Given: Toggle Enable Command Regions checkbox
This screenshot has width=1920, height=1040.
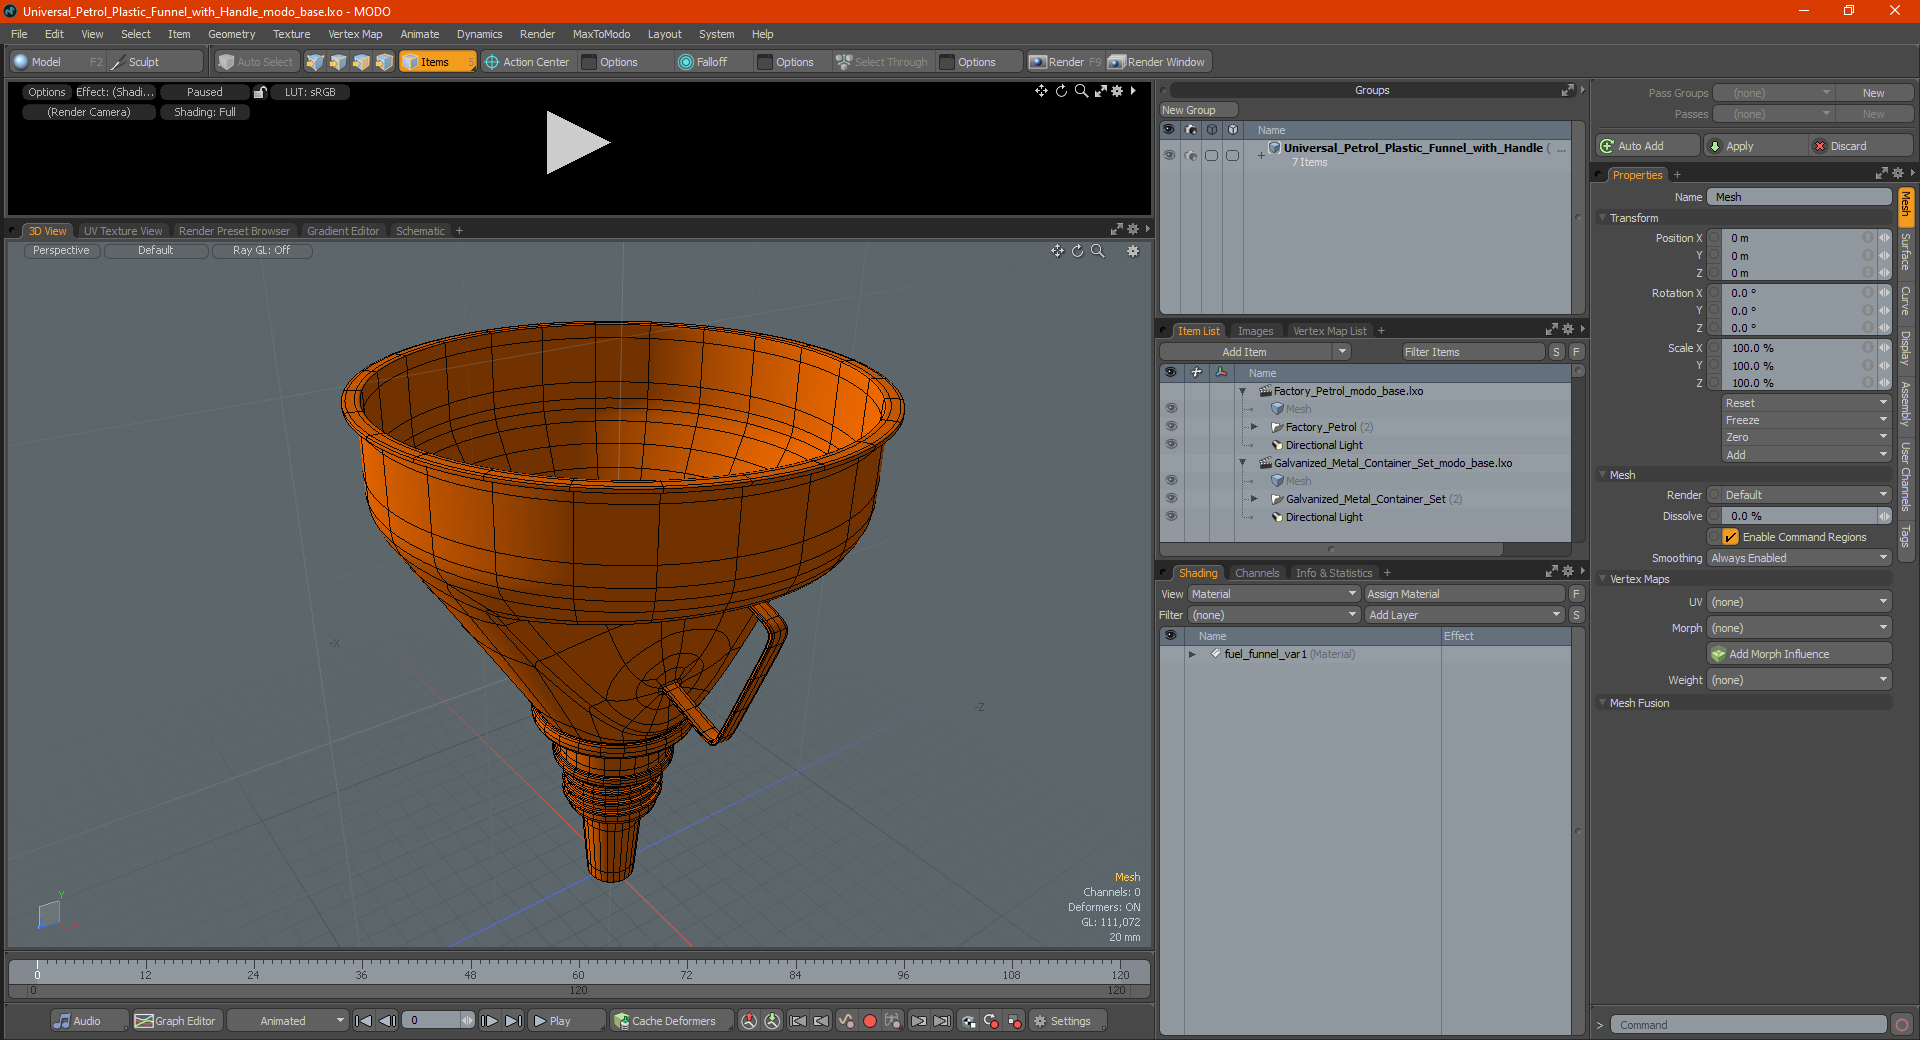Looking at the screenshot, I should point(1730,537).
